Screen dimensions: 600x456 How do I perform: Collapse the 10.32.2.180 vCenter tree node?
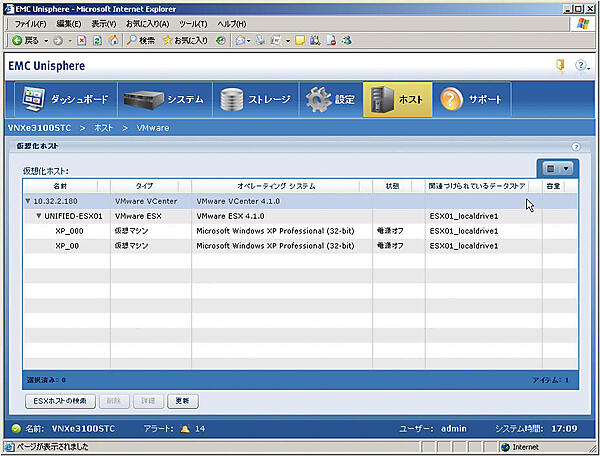point(28,201)
